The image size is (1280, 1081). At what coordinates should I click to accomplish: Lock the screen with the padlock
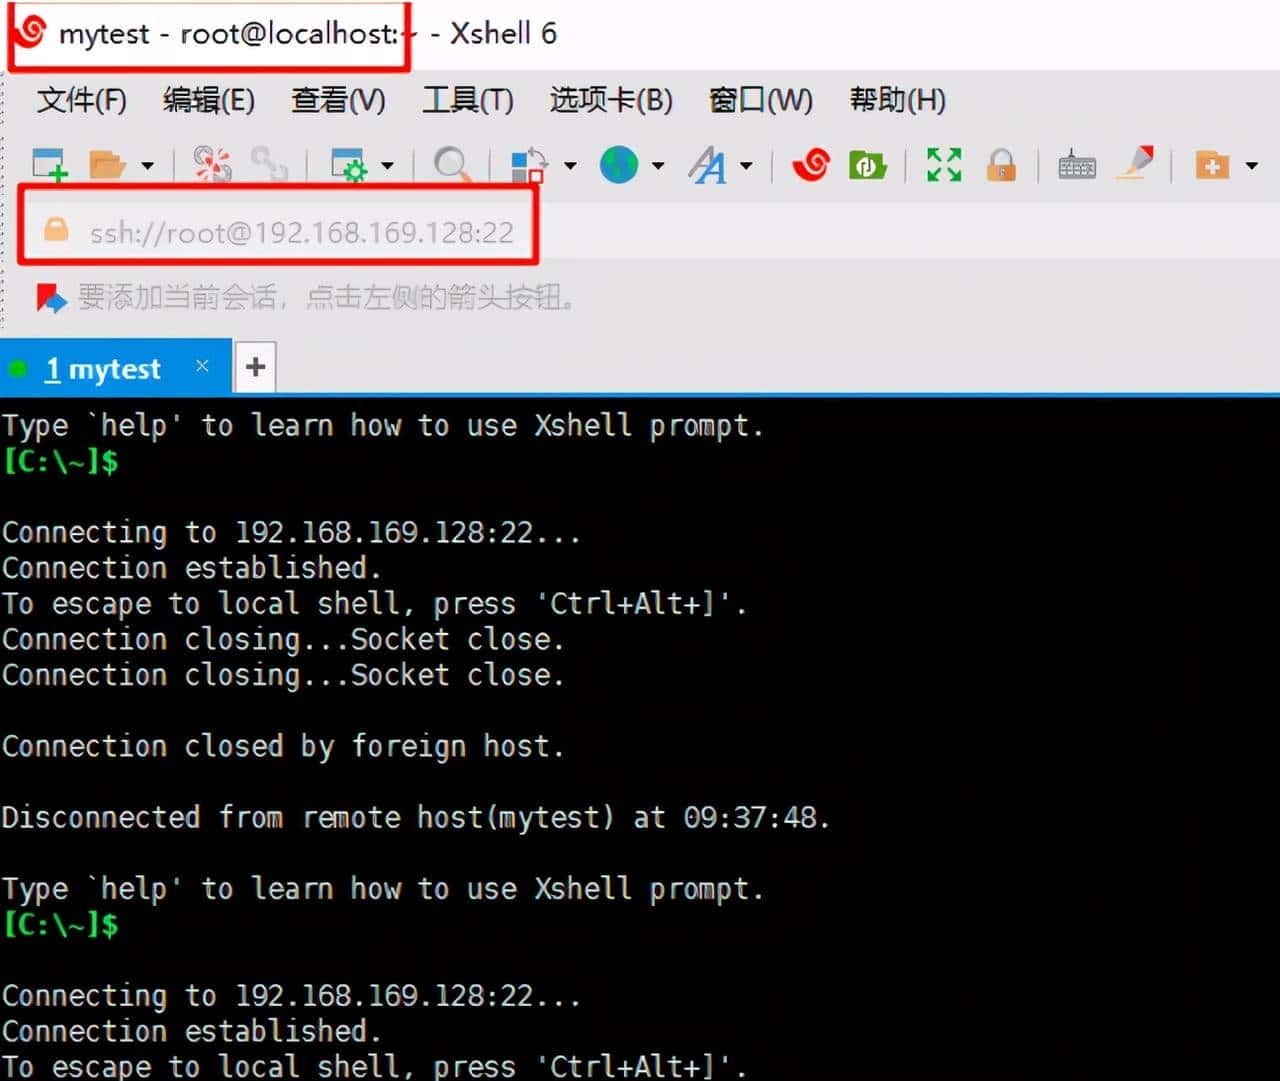[x=1002, y=165]
